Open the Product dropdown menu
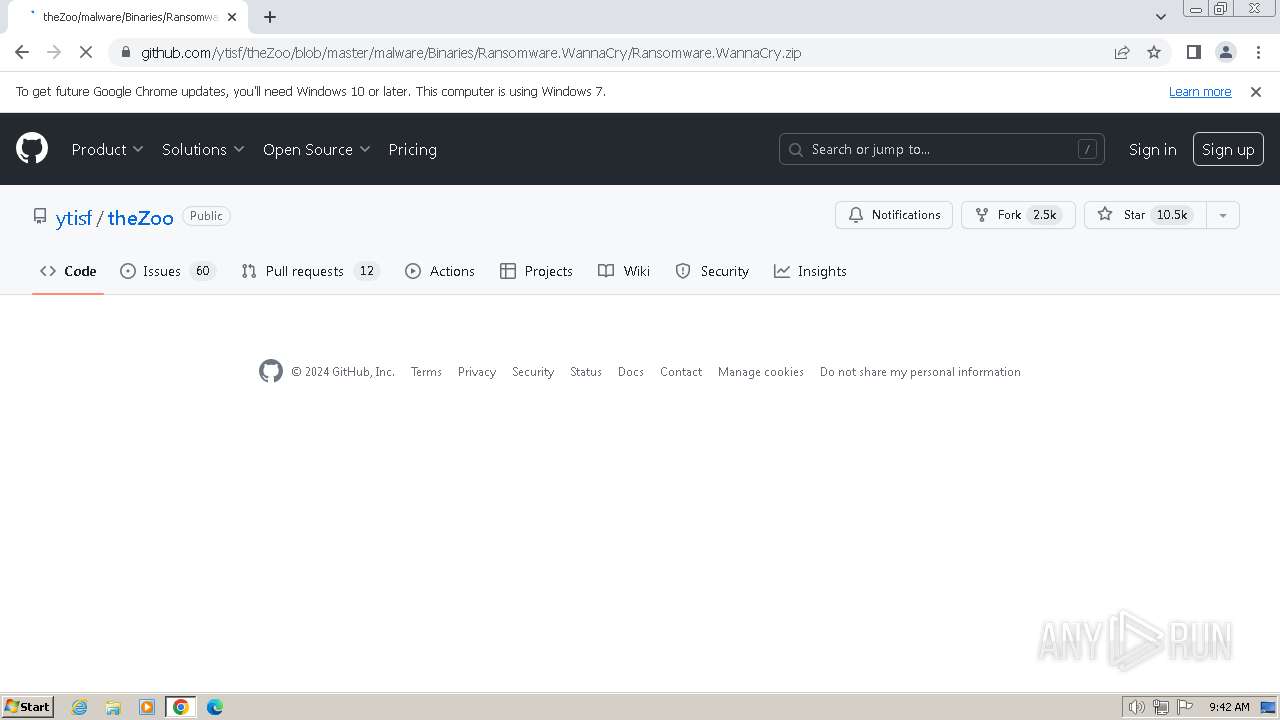The image size is (1280, 720). point(107,149)
